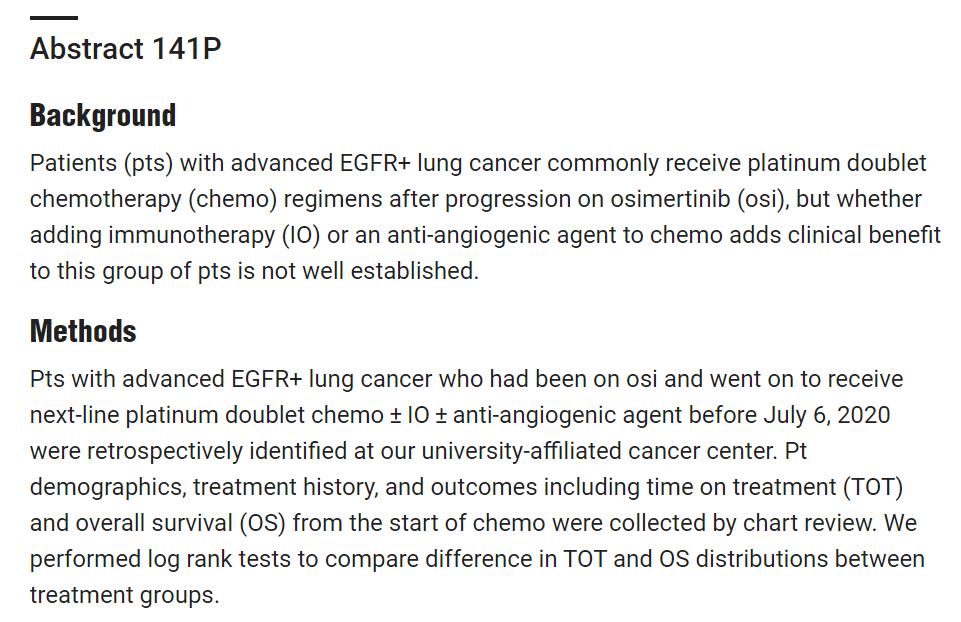961x622 pixels.
Task: Click 'platinum doublet' in Background paragraph
Action: click(x=837, y=164)
